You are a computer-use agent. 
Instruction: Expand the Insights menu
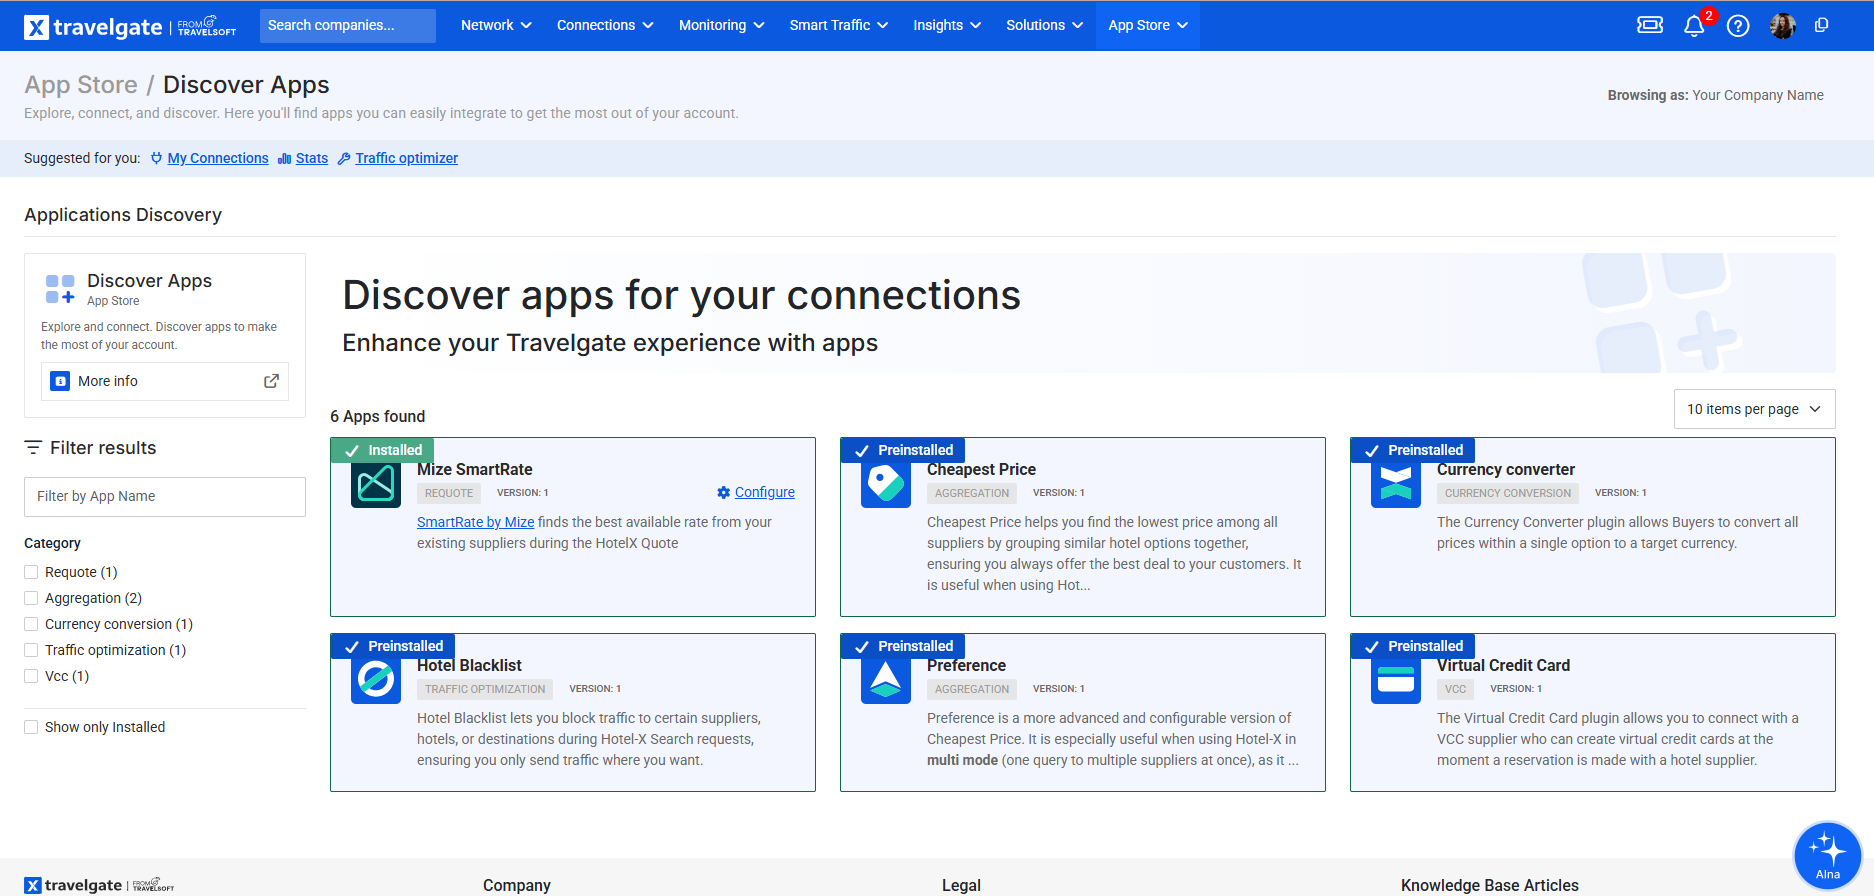(947, 25)
